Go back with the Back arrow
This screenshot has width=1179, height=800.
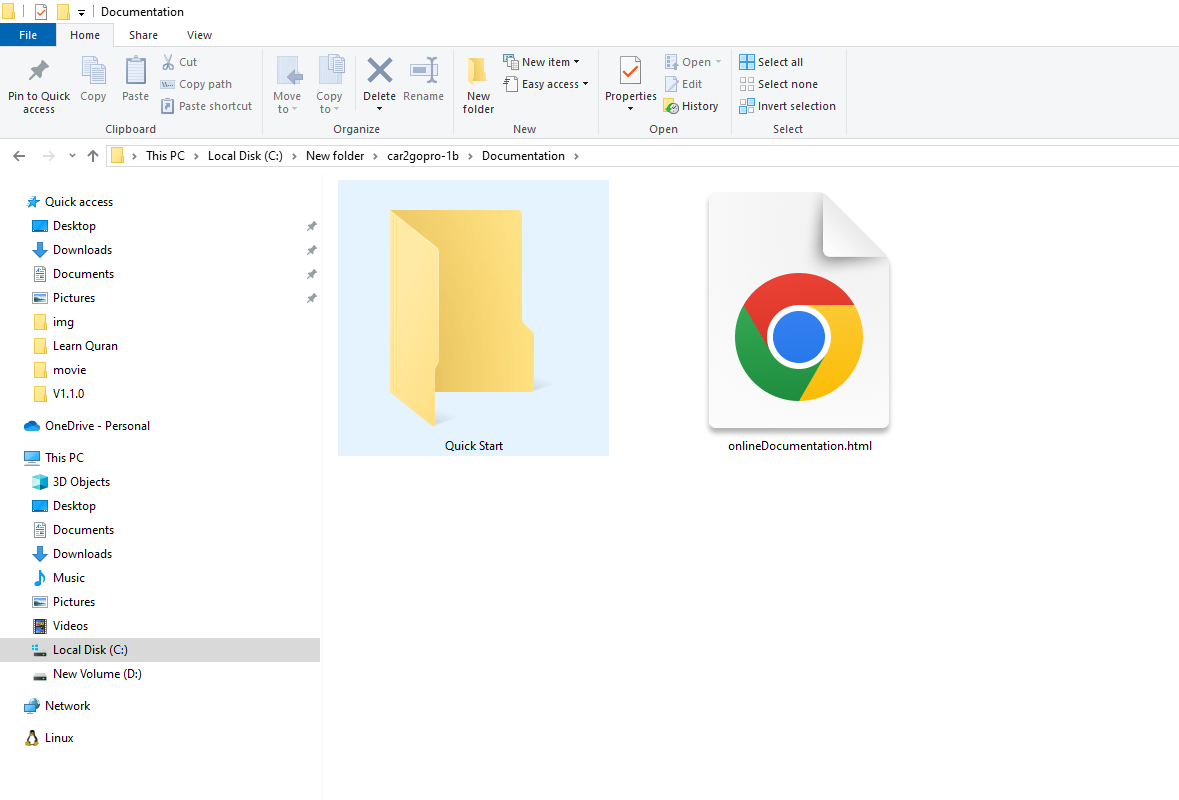[x=20, y=156]
